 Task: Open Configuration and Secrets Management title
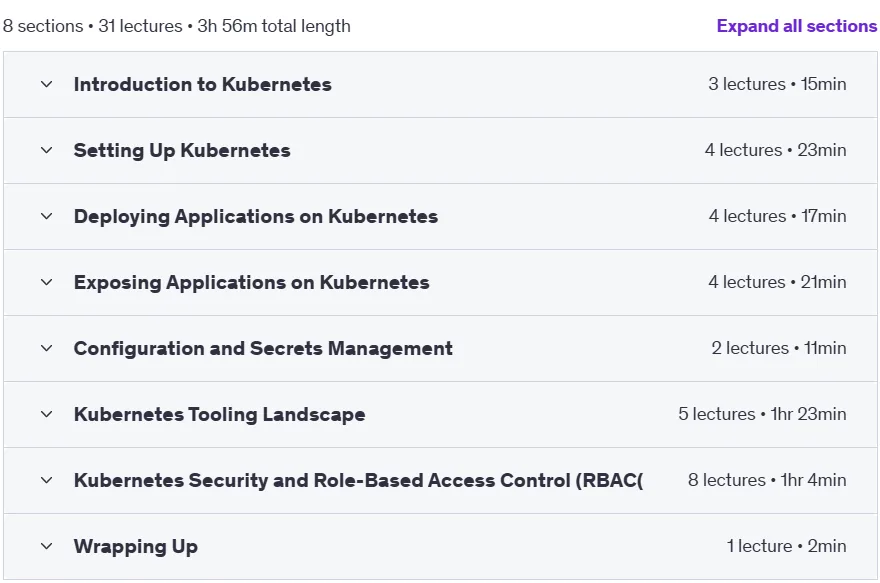(263, 348)
